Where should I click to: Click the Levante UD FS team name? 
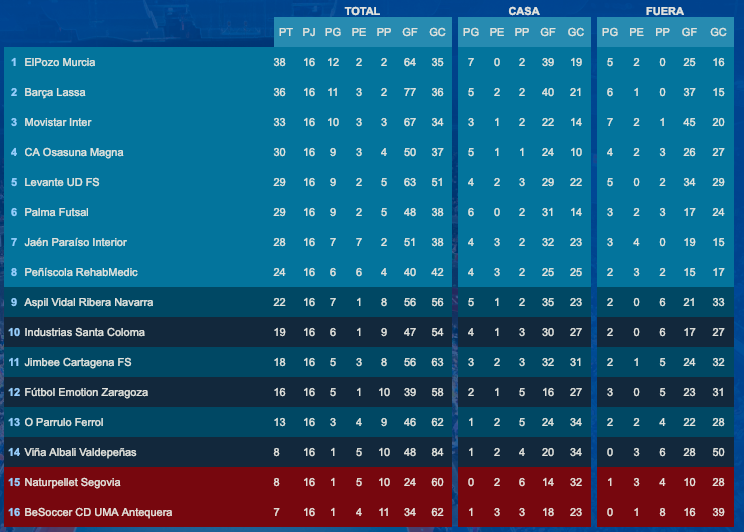coord(60,182)
